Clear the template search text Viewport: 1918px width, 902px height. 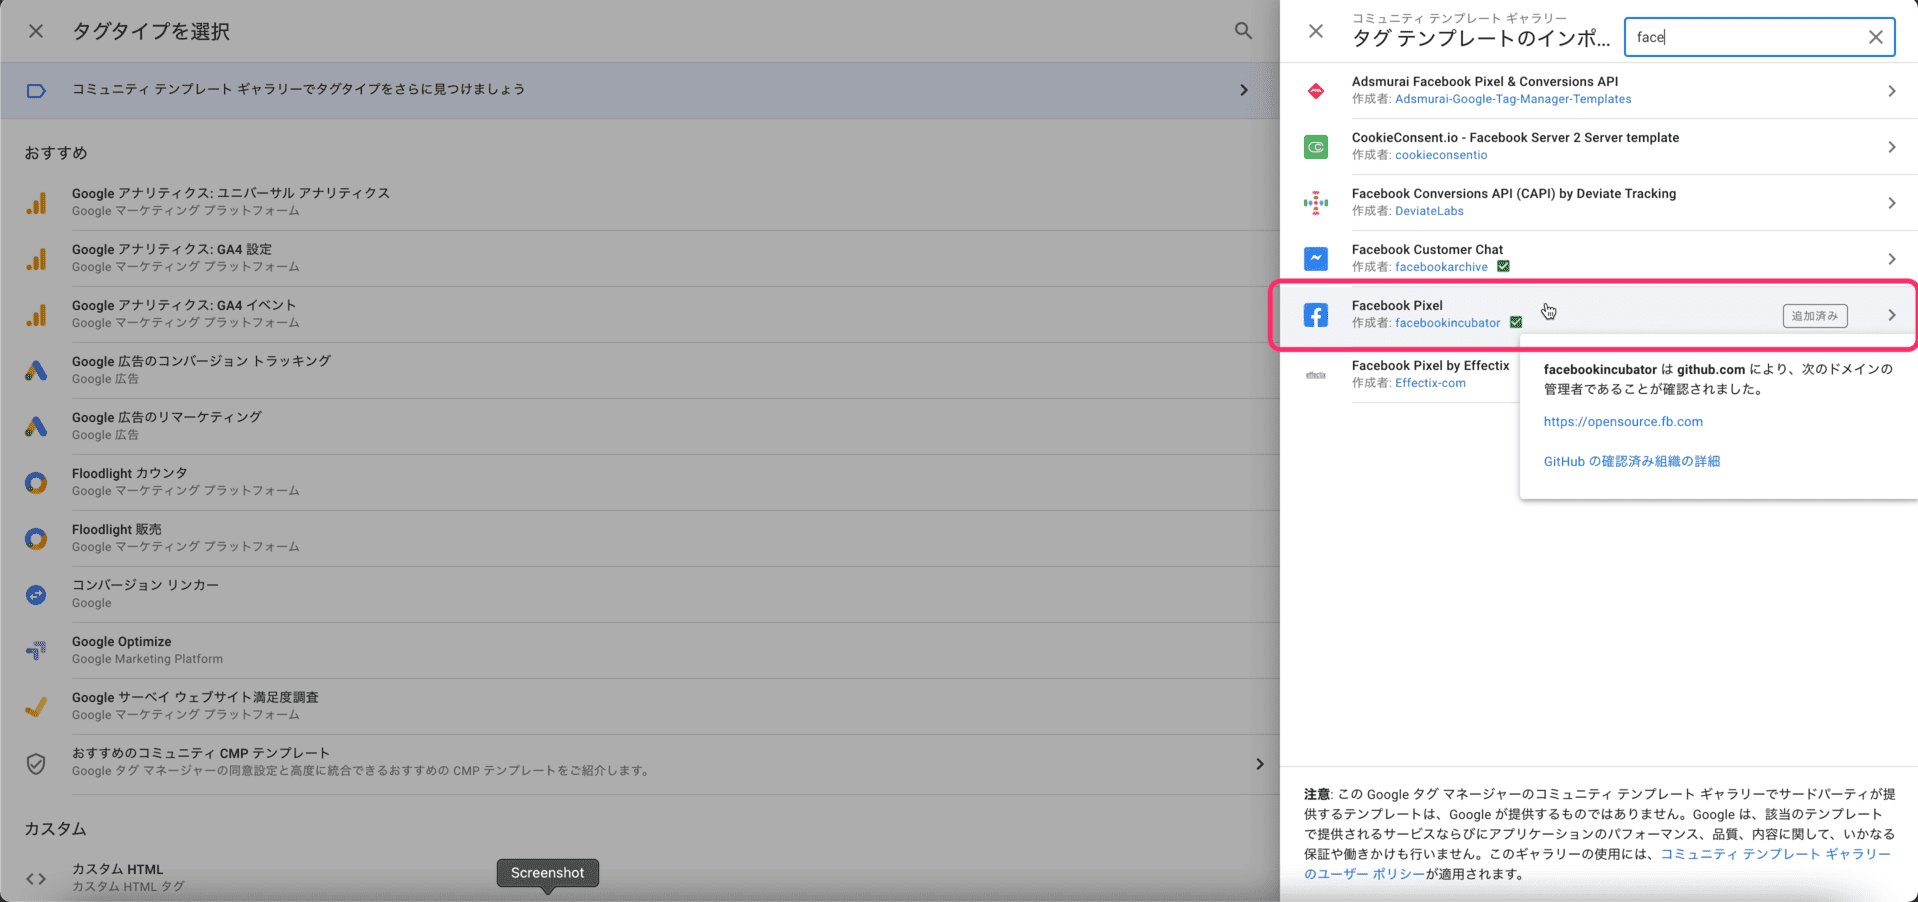[x=1876, y=37]
